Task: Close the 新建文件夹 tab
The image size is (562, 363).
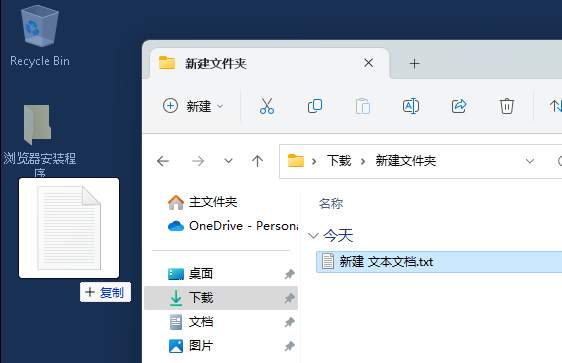Action: pos(368,63)
